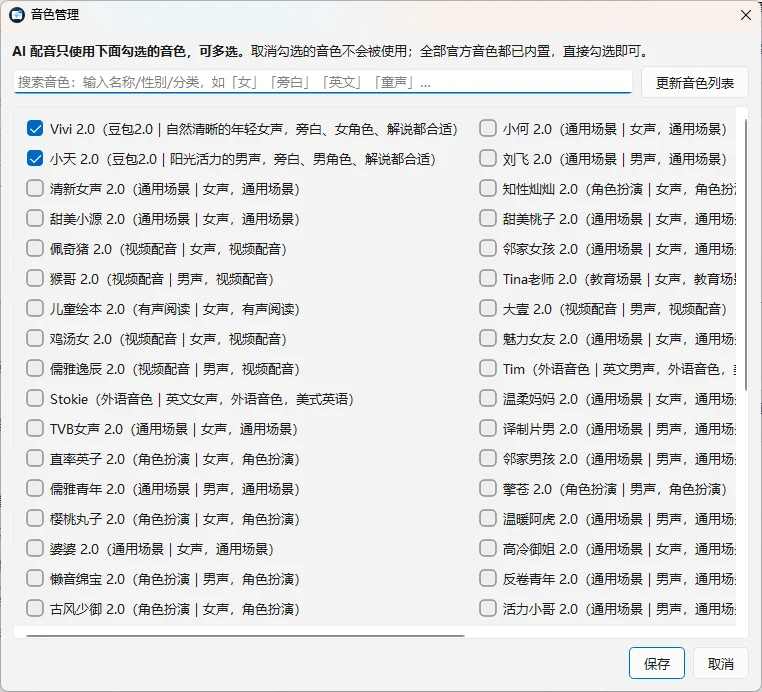Click the 搜索音色 search field
This screenshot has height=692, width=762.
point(323,82)
